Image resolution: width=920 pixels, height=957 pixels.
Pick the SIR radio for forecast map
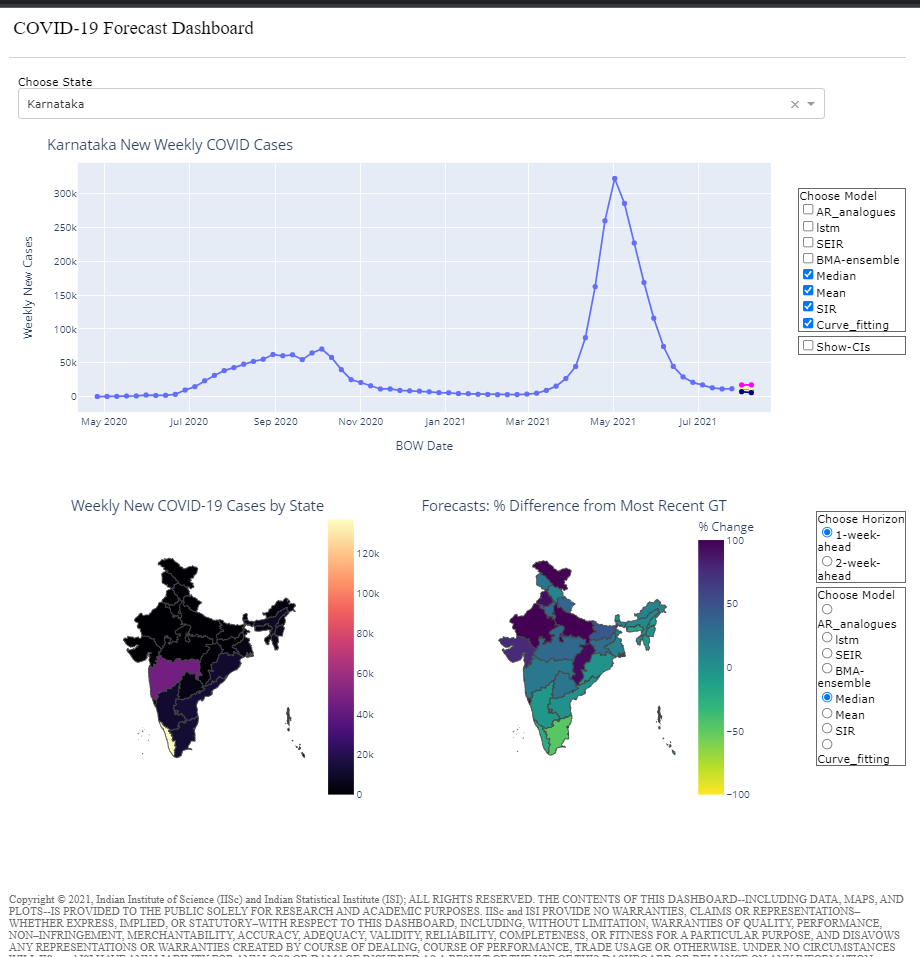826,729
